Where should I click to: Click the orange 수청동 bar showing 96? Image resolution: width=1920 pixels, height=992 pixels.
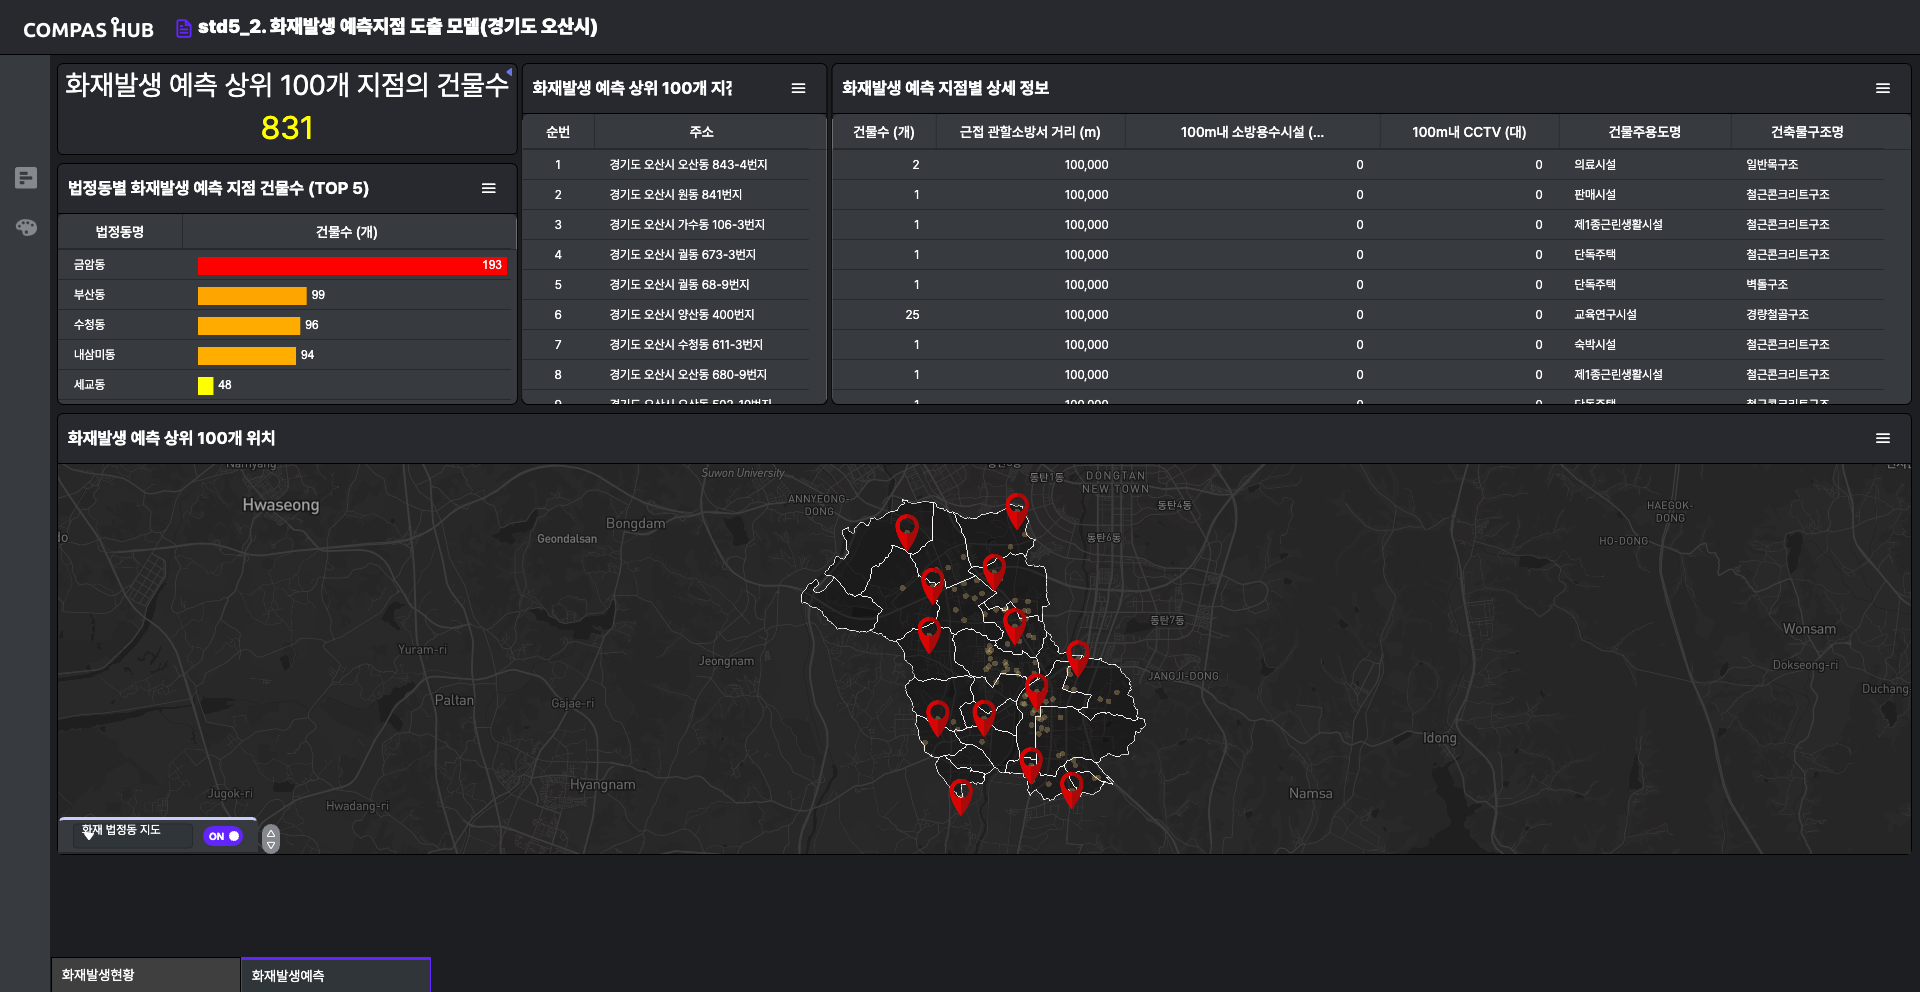[249, 325]
